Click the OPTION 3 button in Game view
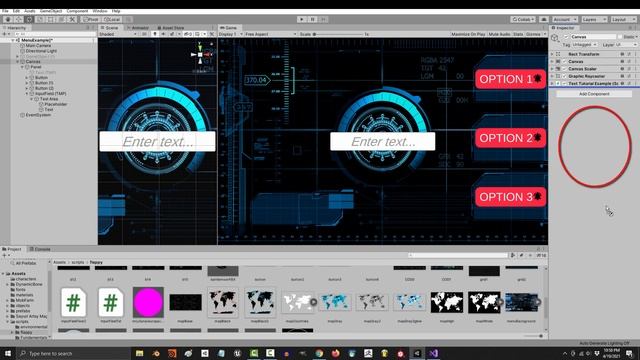 coord(510,197)
